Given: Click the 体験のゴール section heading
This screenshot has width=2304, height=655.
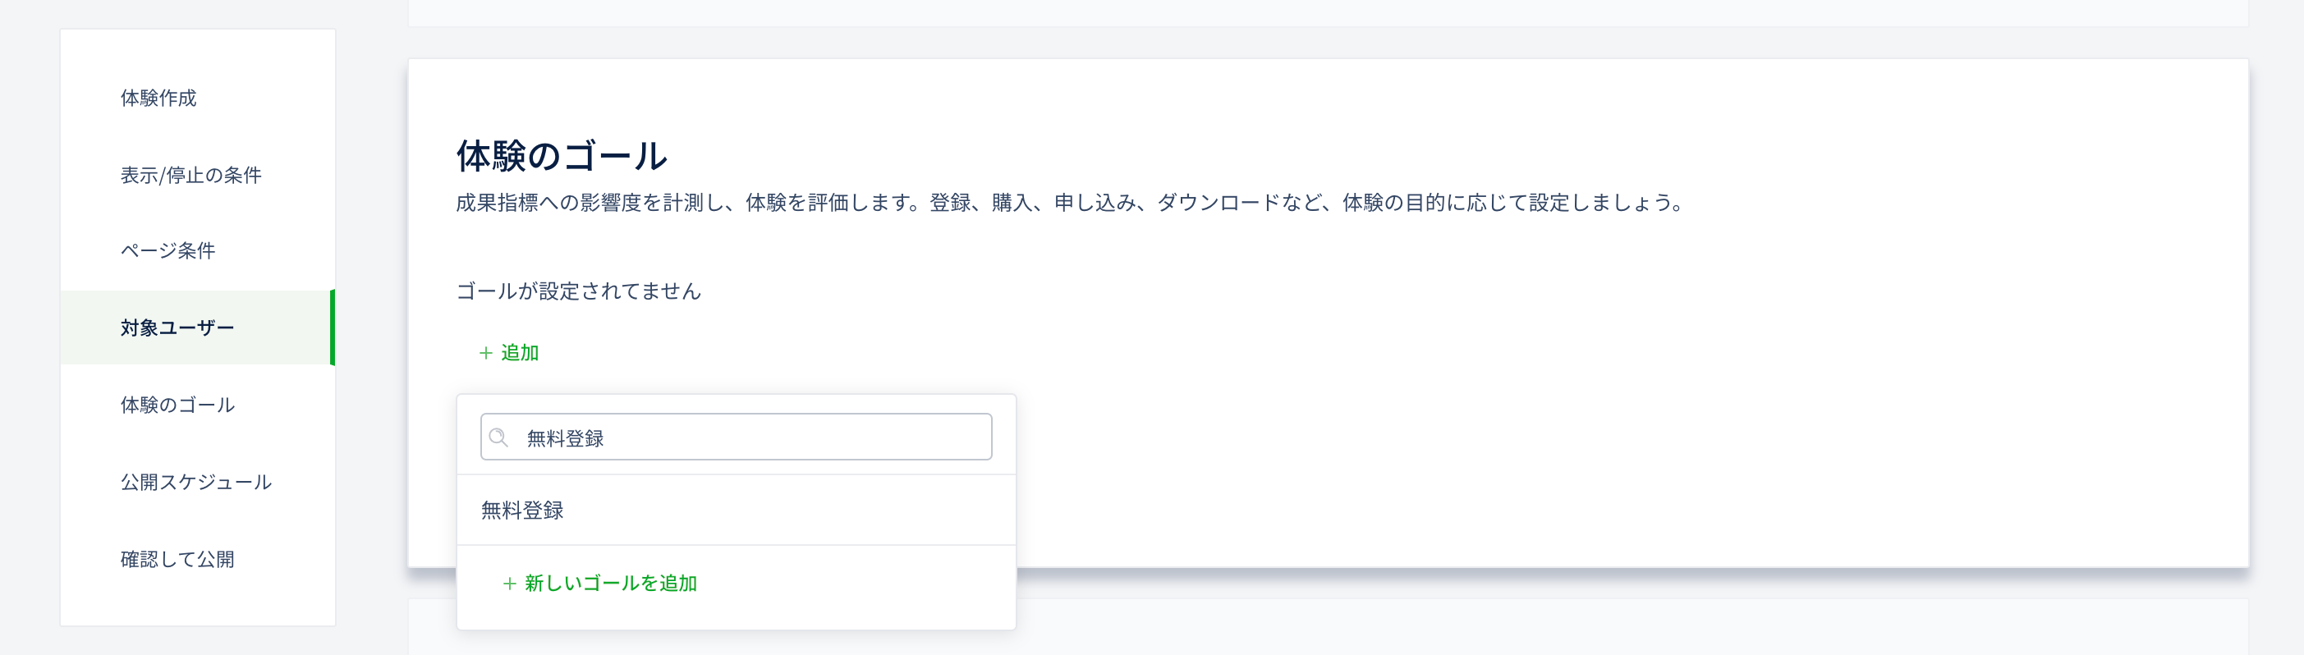Looking at the screenshot, I should point(561,156).
